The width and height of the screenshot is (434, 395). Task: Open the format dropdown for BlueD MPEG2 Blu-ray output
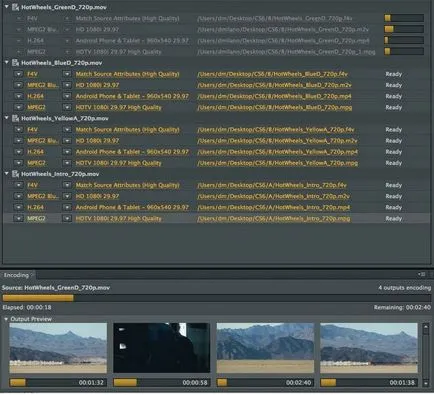point(18,85)
